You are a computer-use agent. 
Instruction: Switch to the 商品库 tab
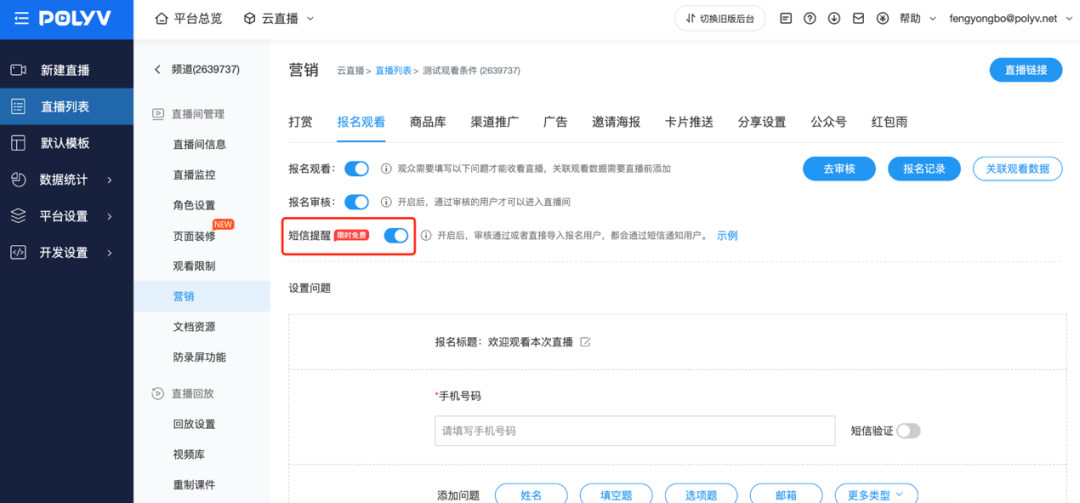tap(428, 122)
